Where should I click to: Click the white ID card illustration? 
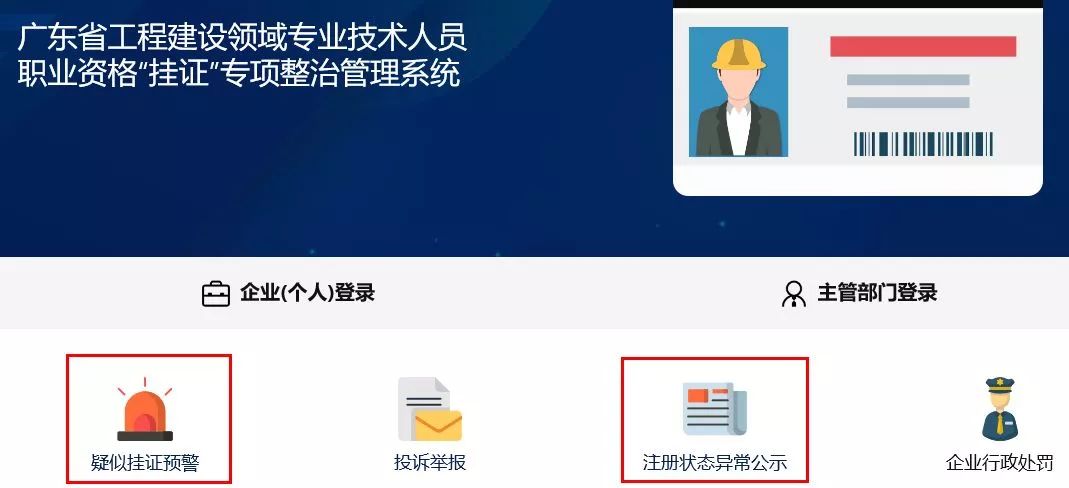858,99
